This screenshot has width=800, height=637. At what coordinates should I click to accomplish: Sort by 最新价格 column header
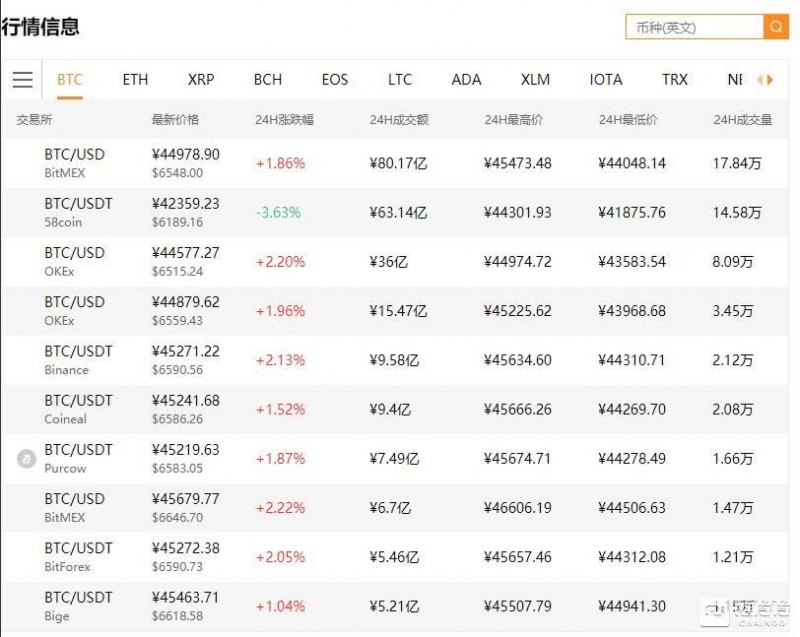(175, 120)
